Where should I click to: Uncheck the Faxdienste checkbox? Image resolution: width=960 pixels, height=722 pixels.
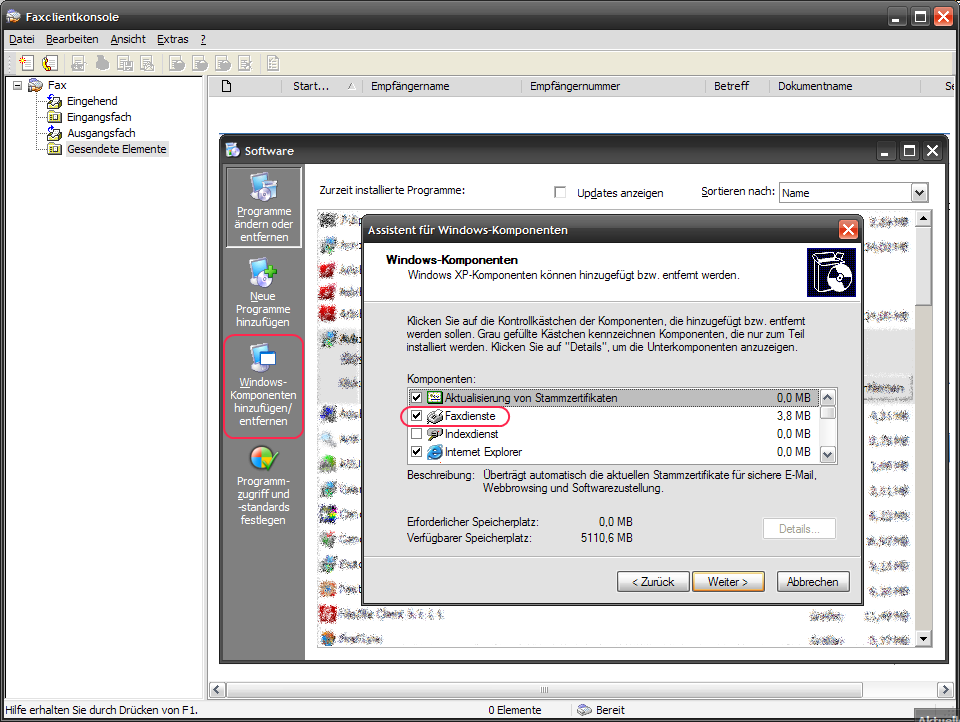tap(416, 416)
